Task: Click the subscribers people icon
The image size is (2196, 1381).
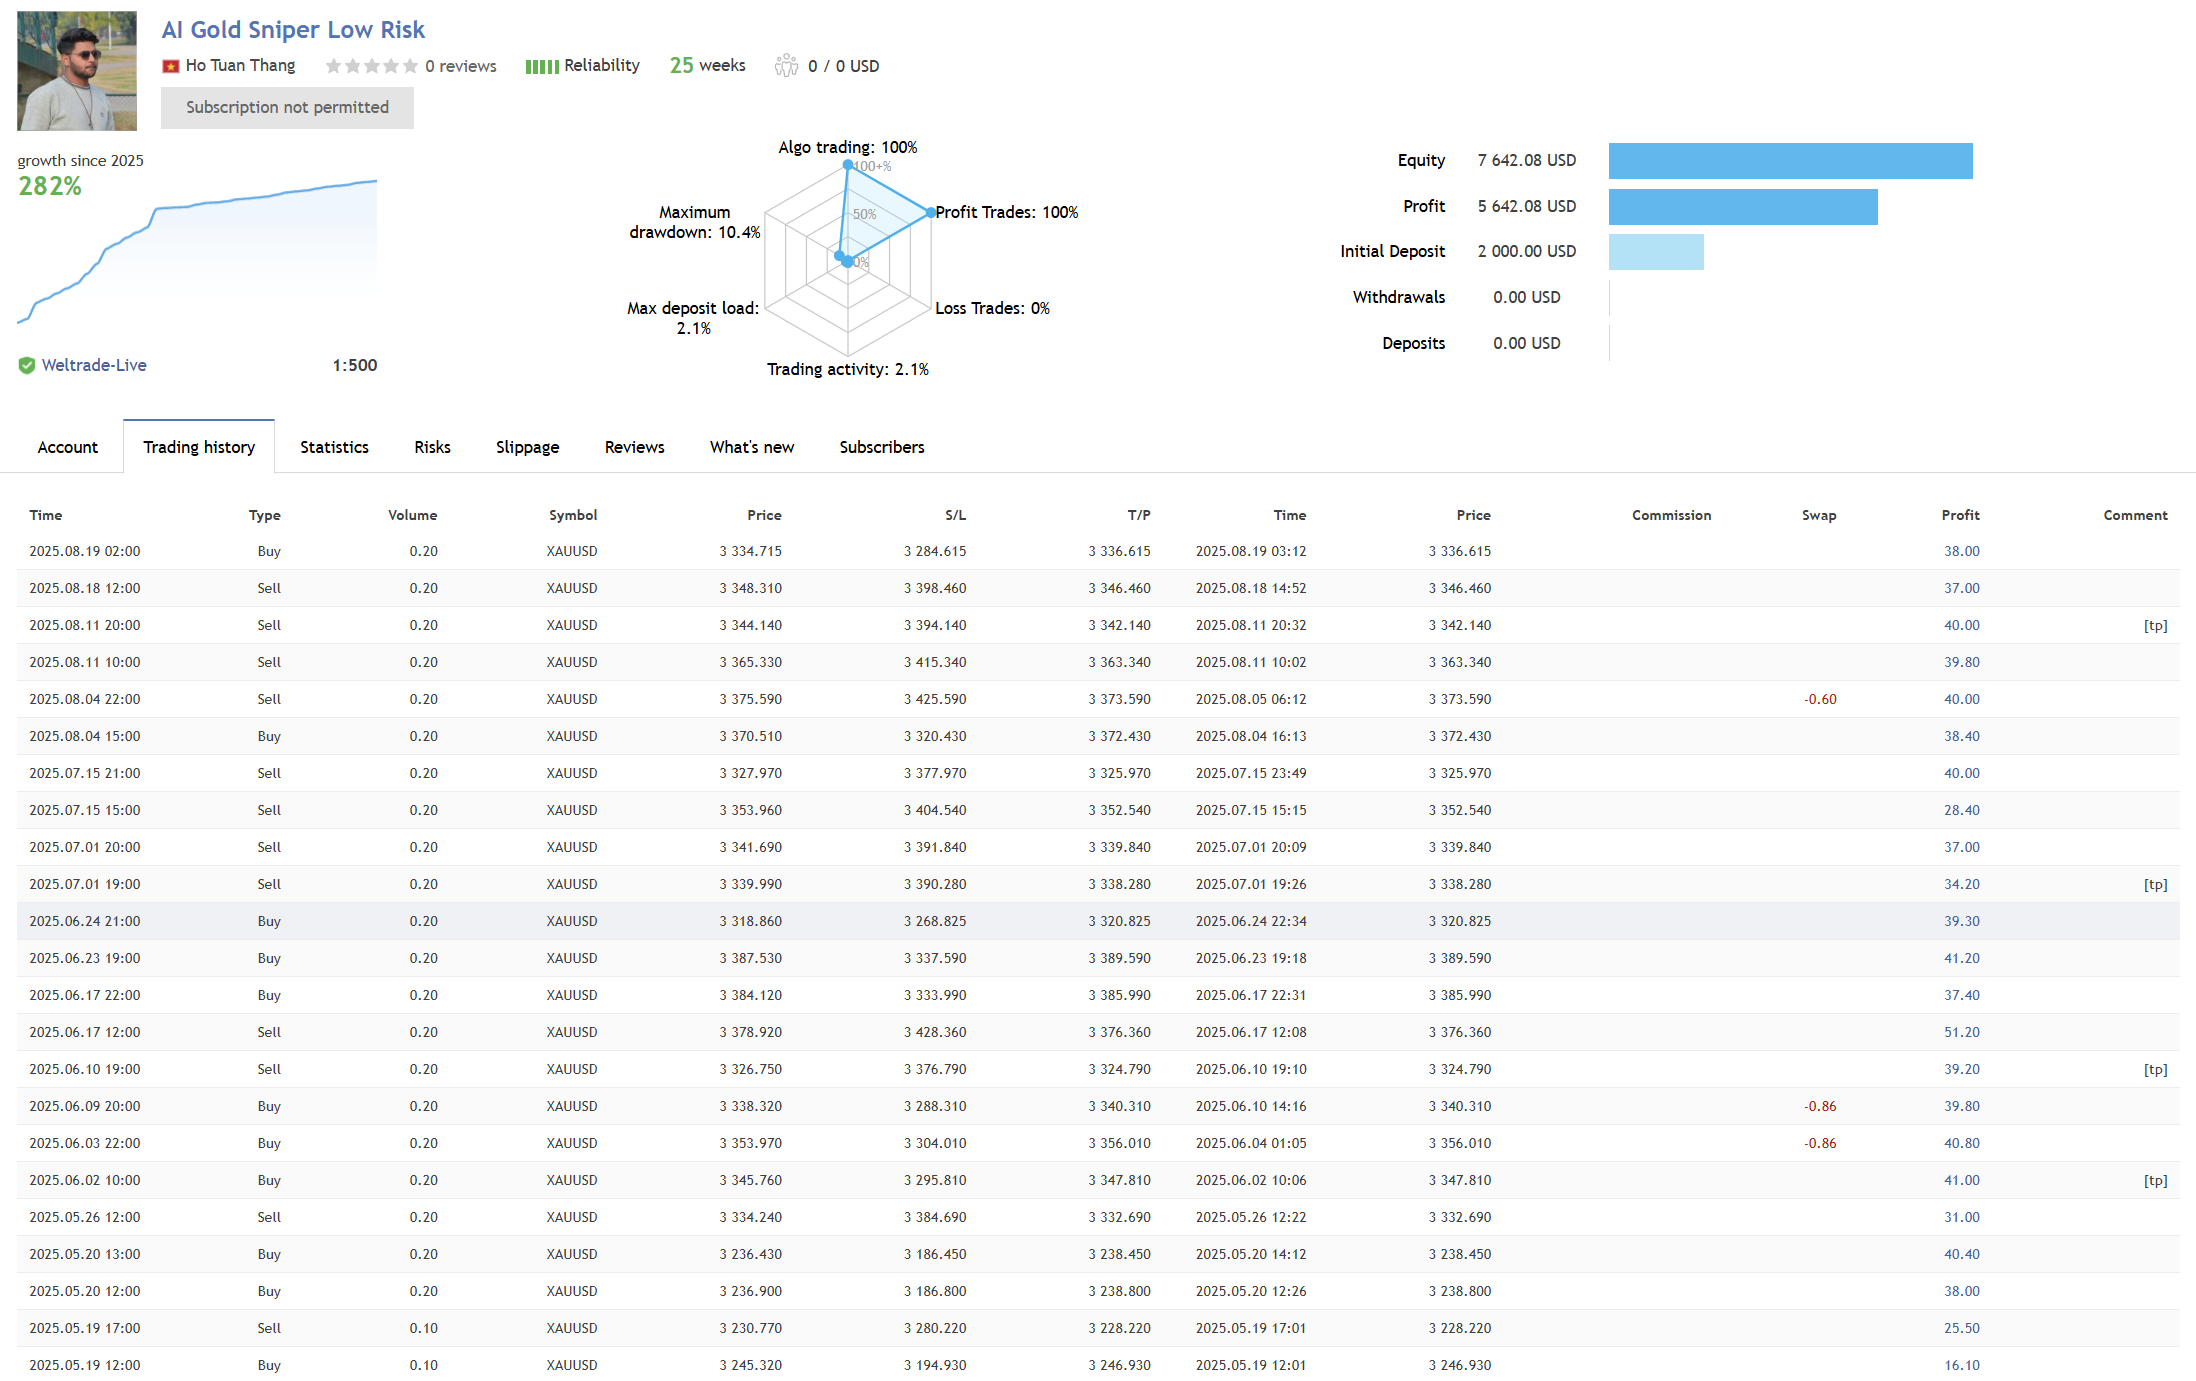Action: pyautogui.click(x=786, y=66)
